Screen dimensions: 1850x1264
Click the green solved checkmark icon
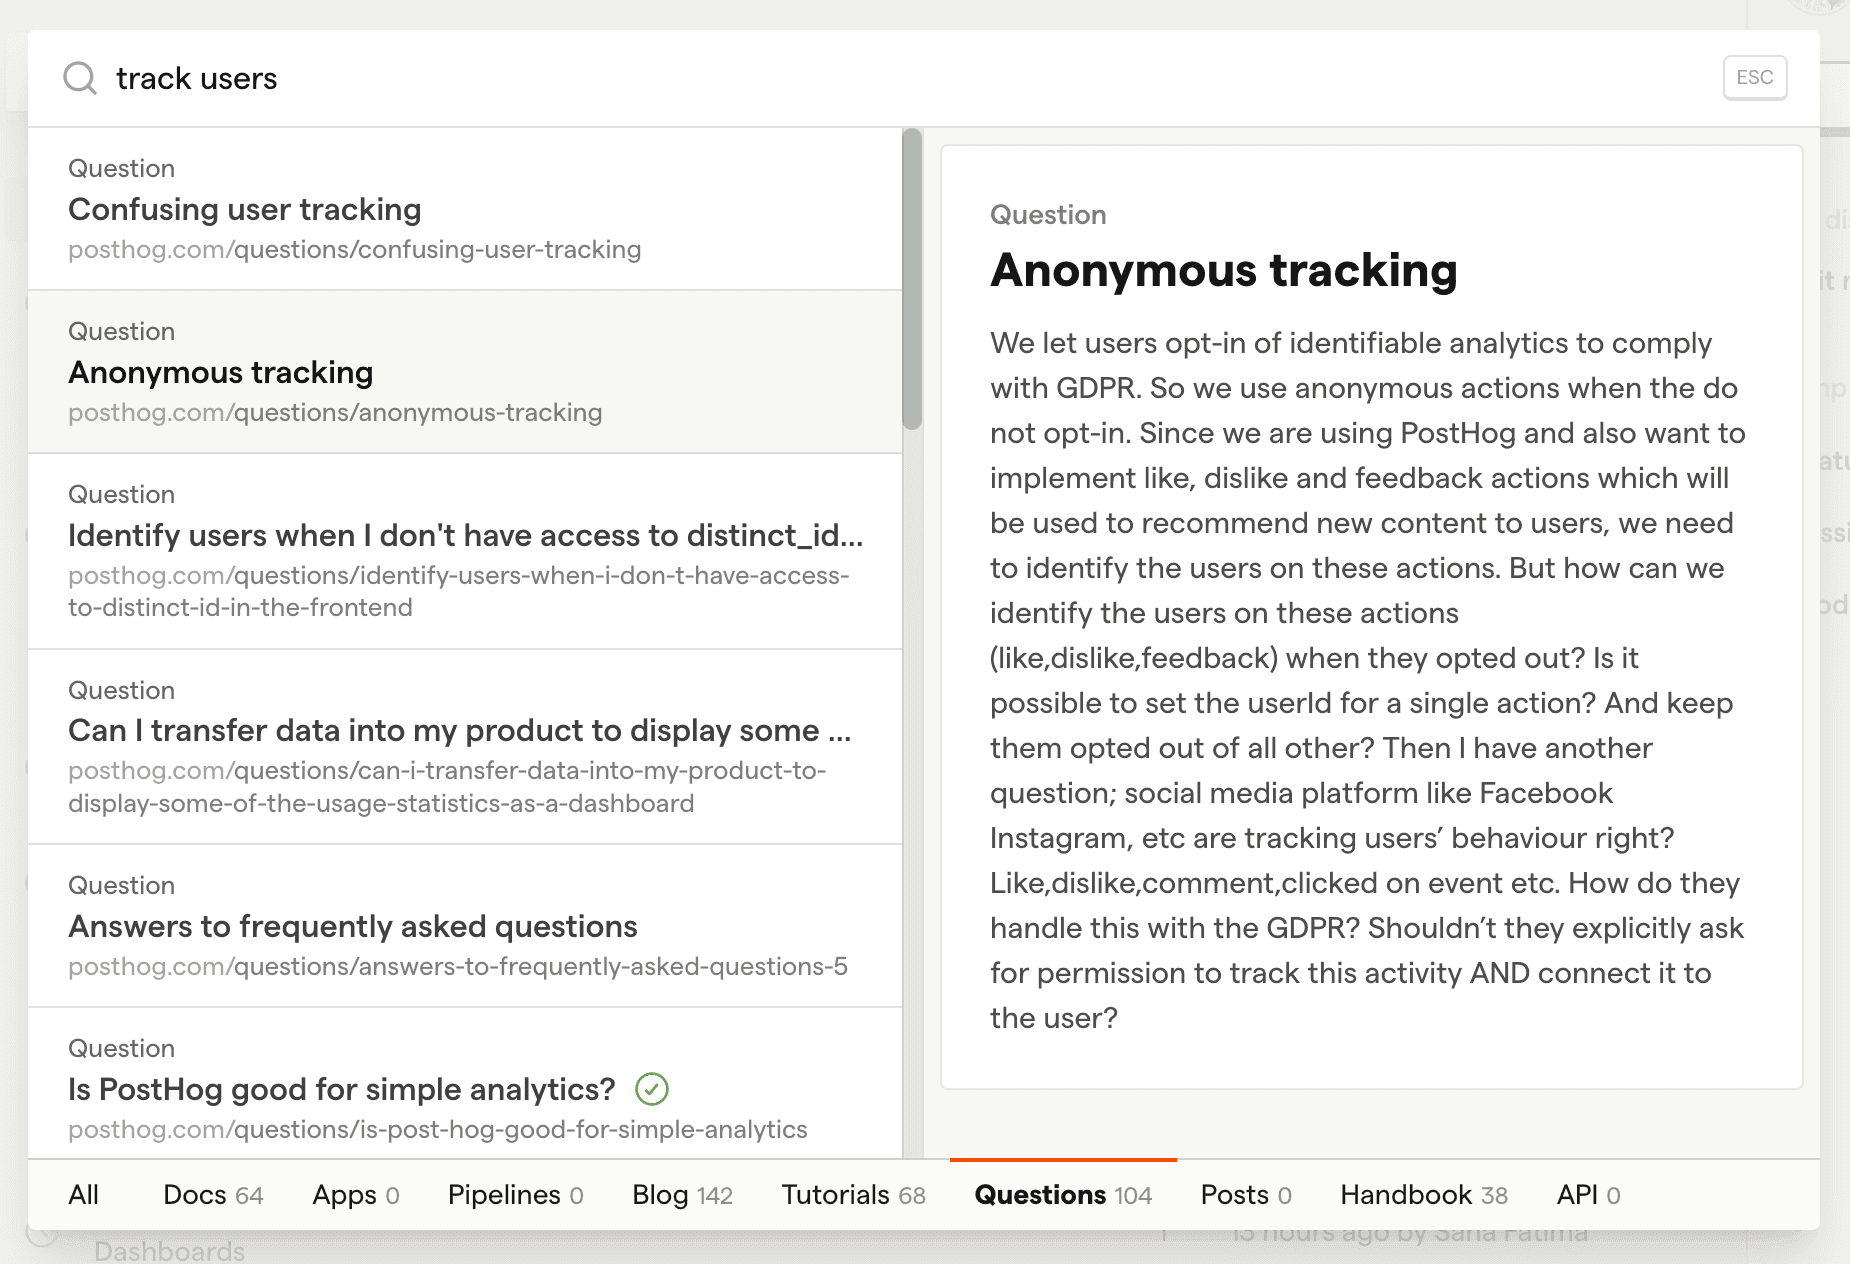coord(652,1089)
